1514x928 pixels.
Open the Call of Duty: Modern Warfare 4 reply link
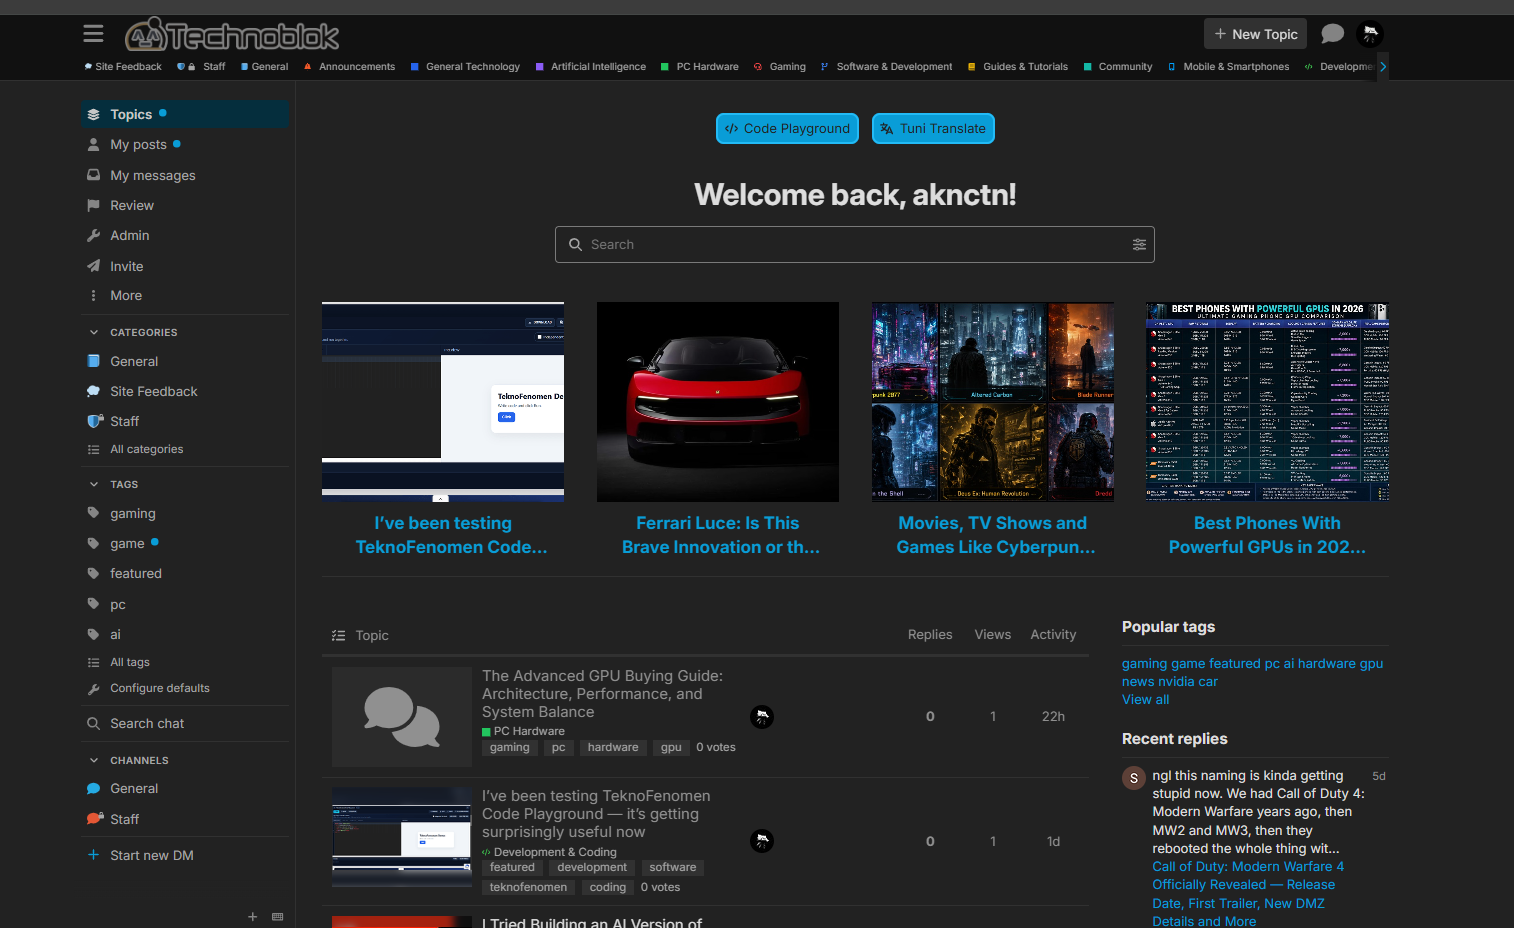pyautogui.click(x=1248, y=894)
